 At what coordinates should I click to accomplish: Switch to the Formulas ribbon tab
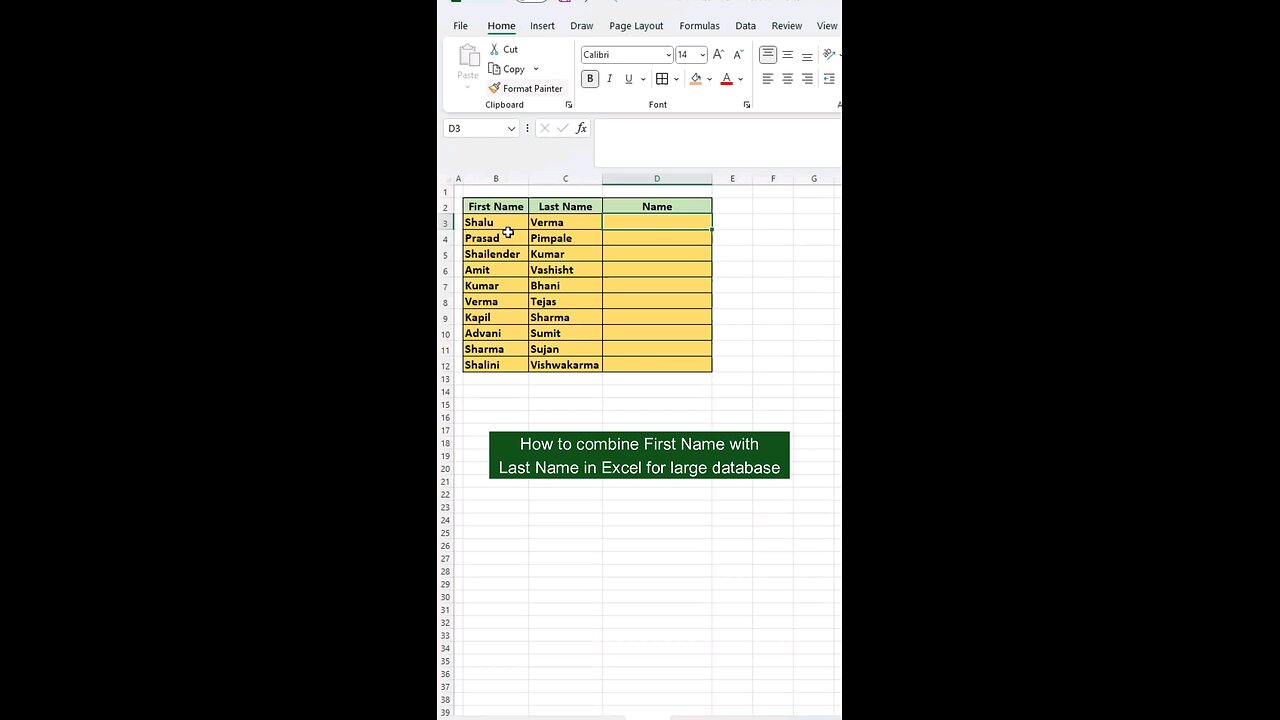(699, 26)
